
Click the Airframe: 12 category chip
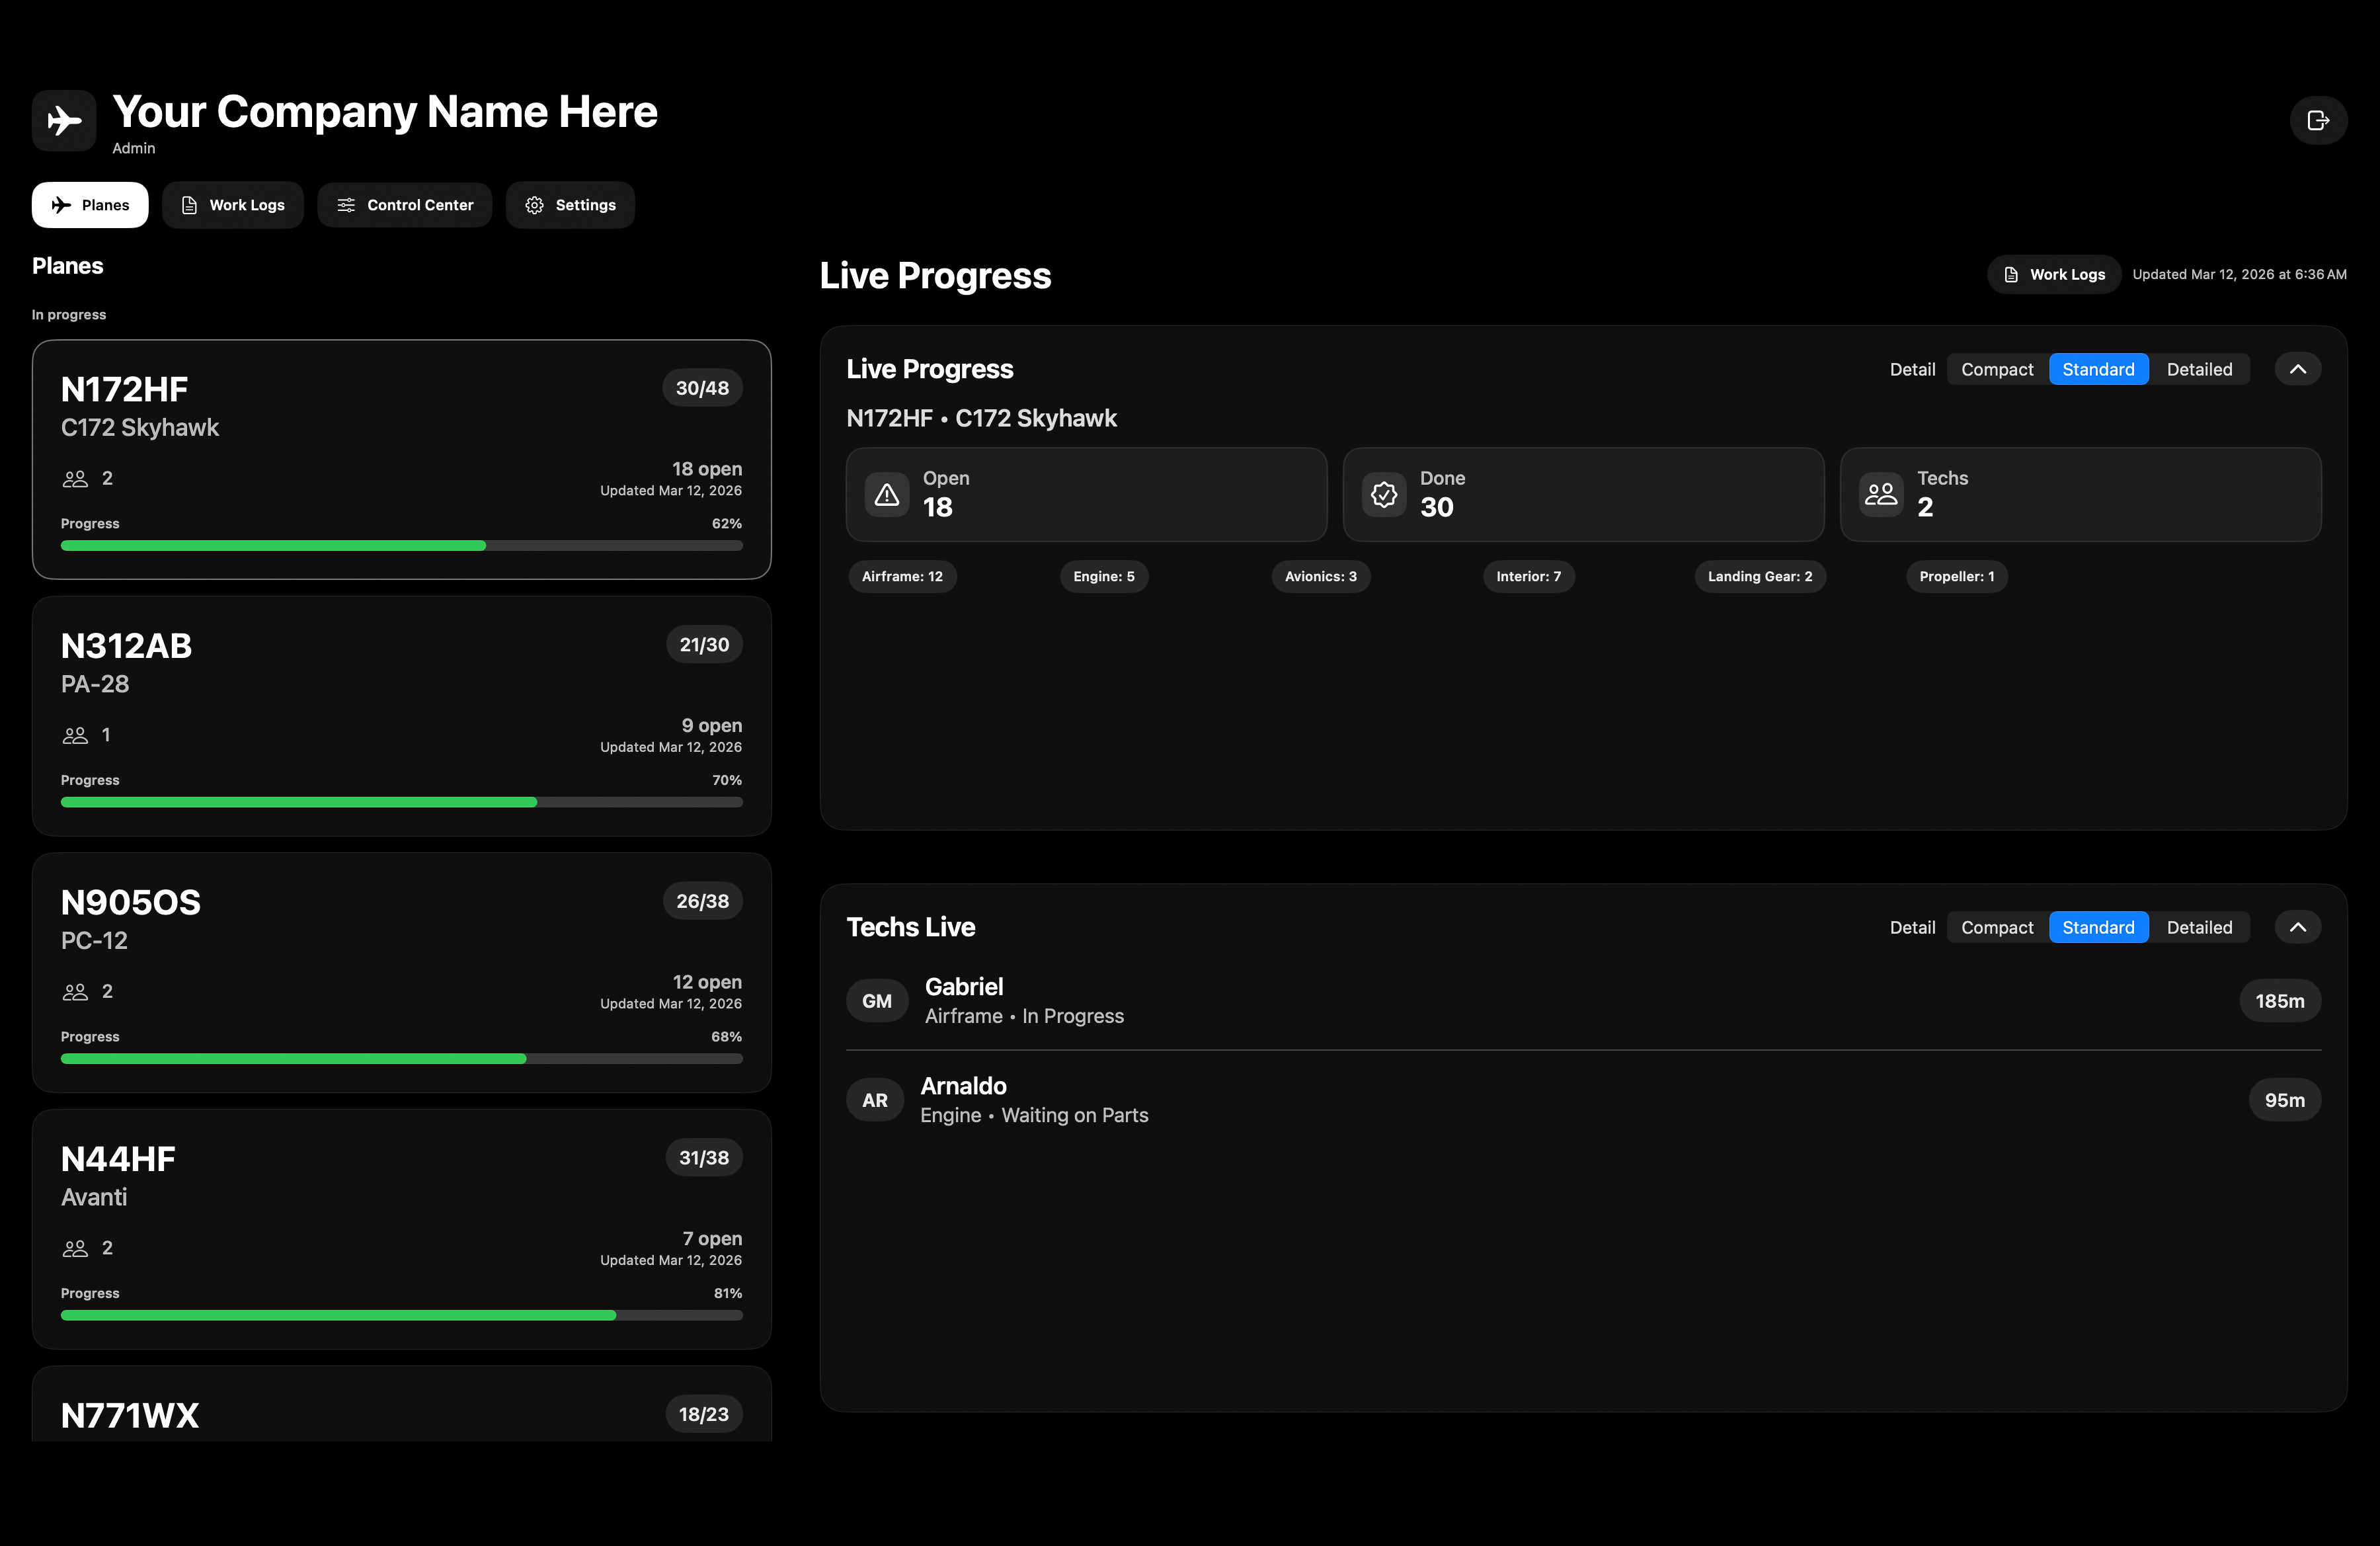pos(902,576)
